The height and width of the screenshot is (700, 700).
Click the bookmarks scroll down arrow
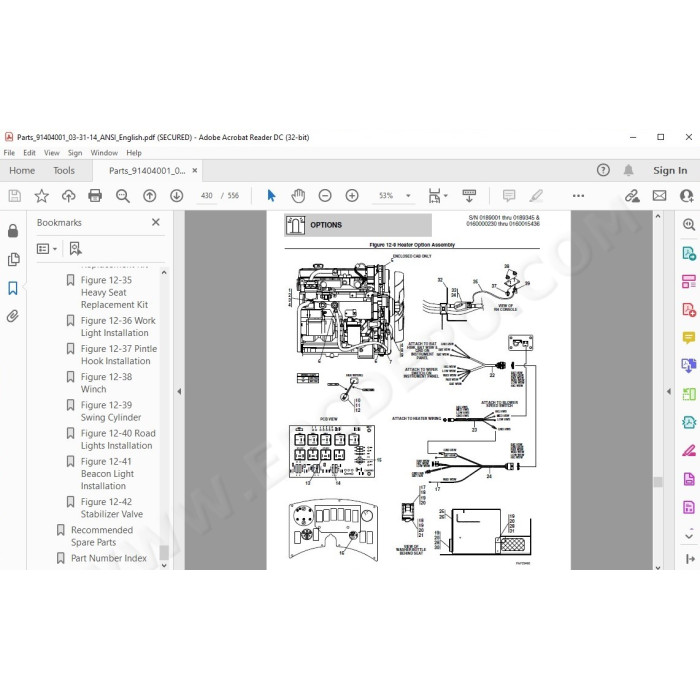click(164, 565)
